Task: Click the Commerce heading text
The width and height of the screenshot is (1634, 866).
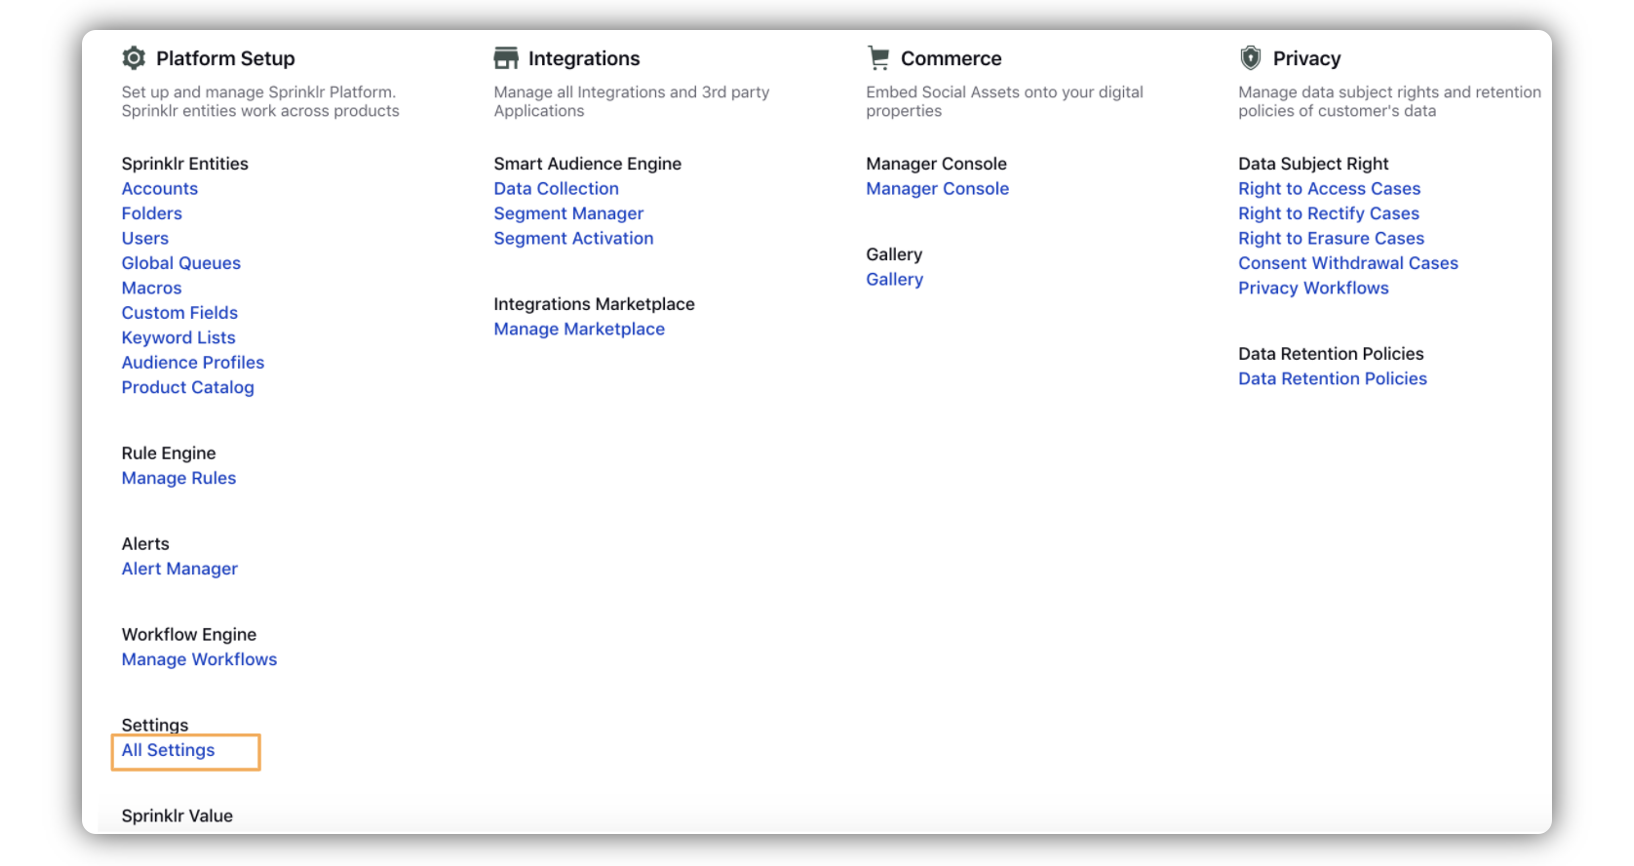Action: coord(951,59)
